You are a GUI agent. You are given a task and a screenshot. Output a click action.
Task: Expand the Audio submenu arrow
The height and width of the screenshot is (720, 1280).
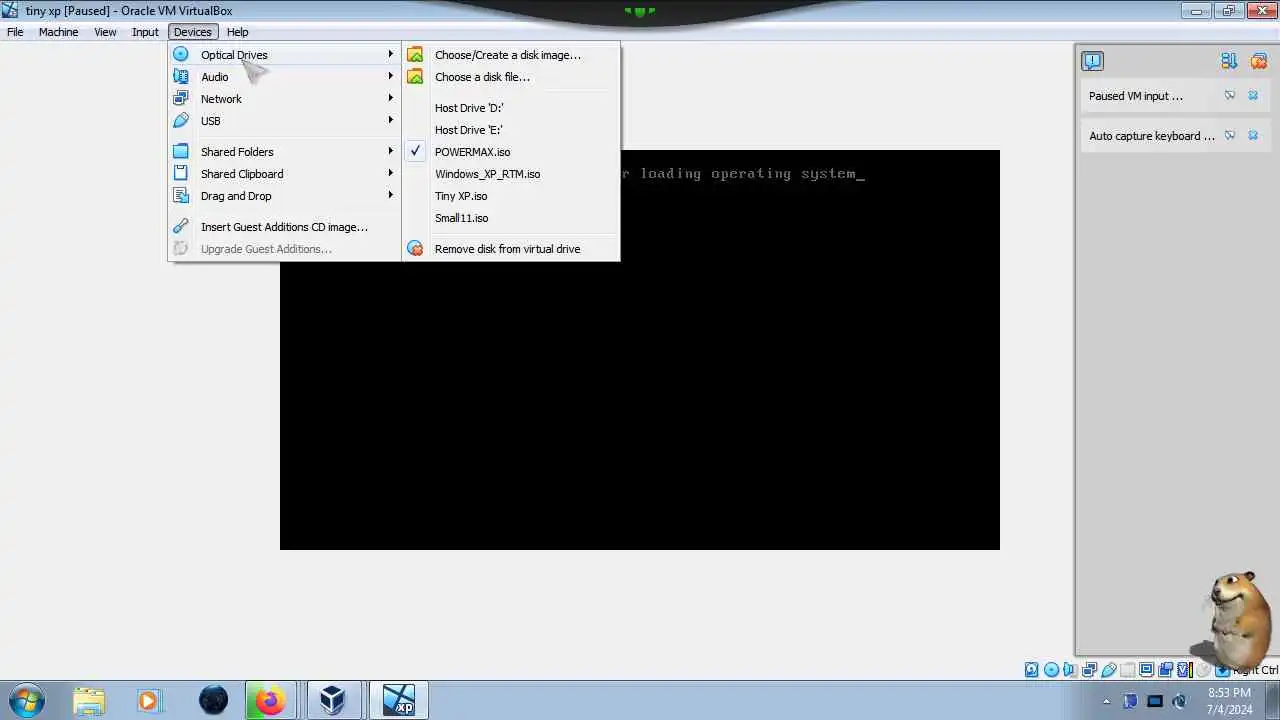[x=391, y=76]
